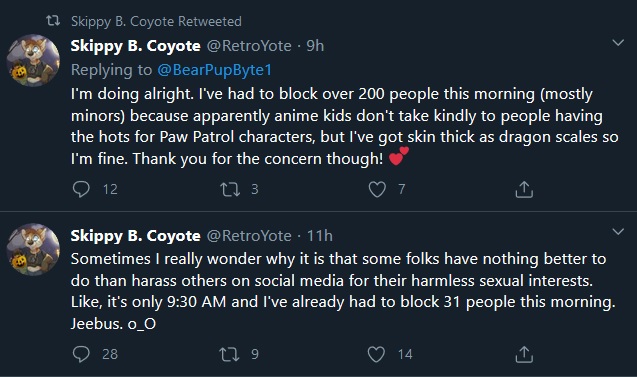Like the second tweet with 14 likes
The image size is (637, 377).
[x=377, y=354]
